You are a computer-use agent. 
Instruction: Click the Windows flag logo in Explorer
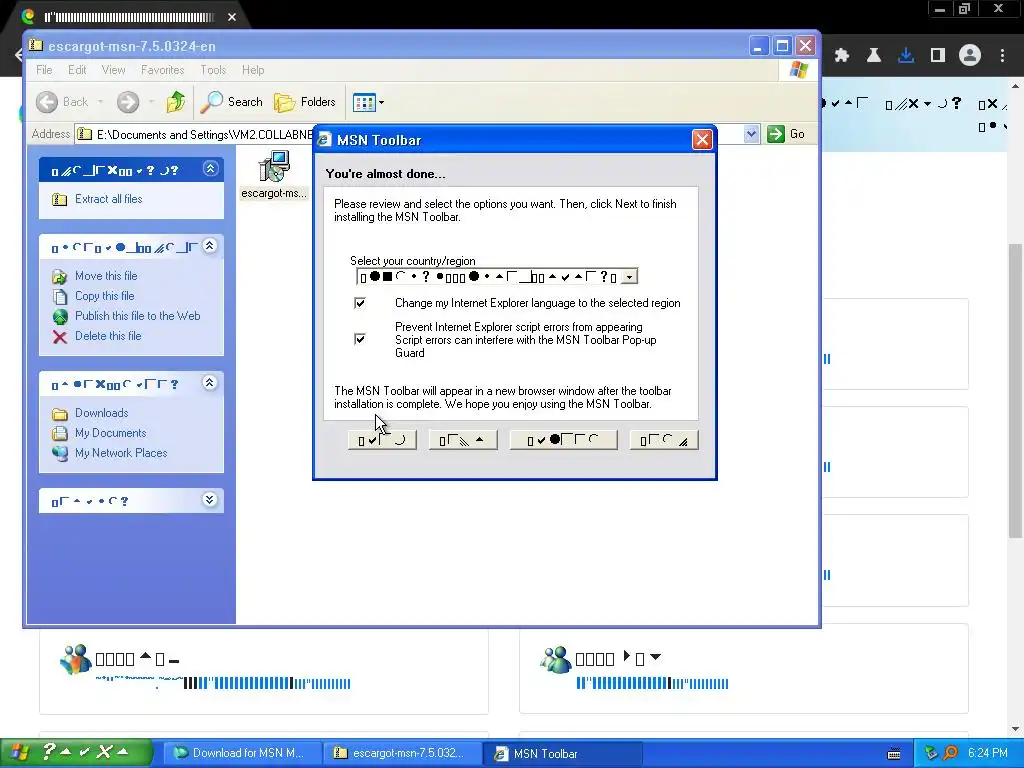799,70
